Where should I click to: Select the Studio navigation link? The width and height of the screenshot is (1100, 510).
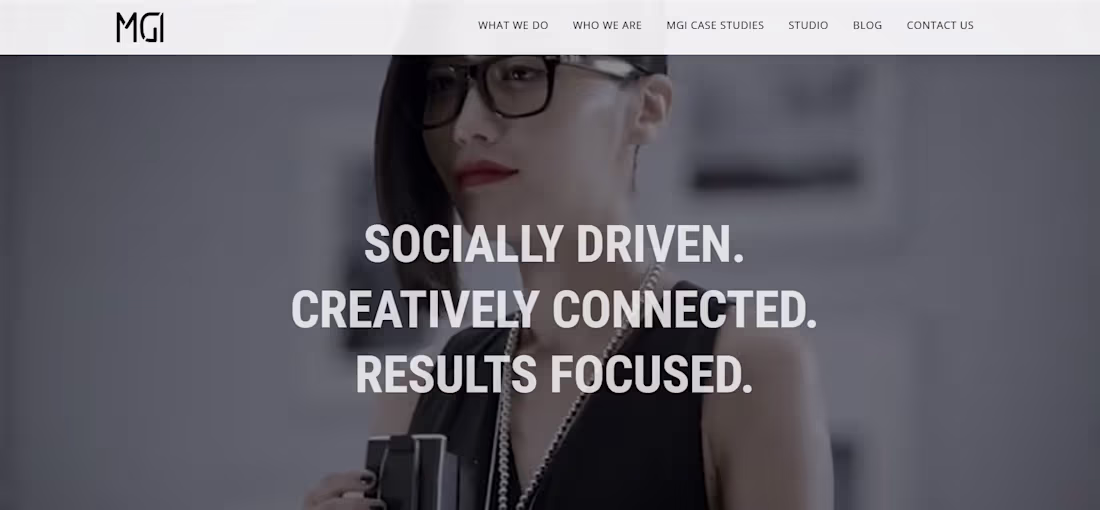[808, 25]
